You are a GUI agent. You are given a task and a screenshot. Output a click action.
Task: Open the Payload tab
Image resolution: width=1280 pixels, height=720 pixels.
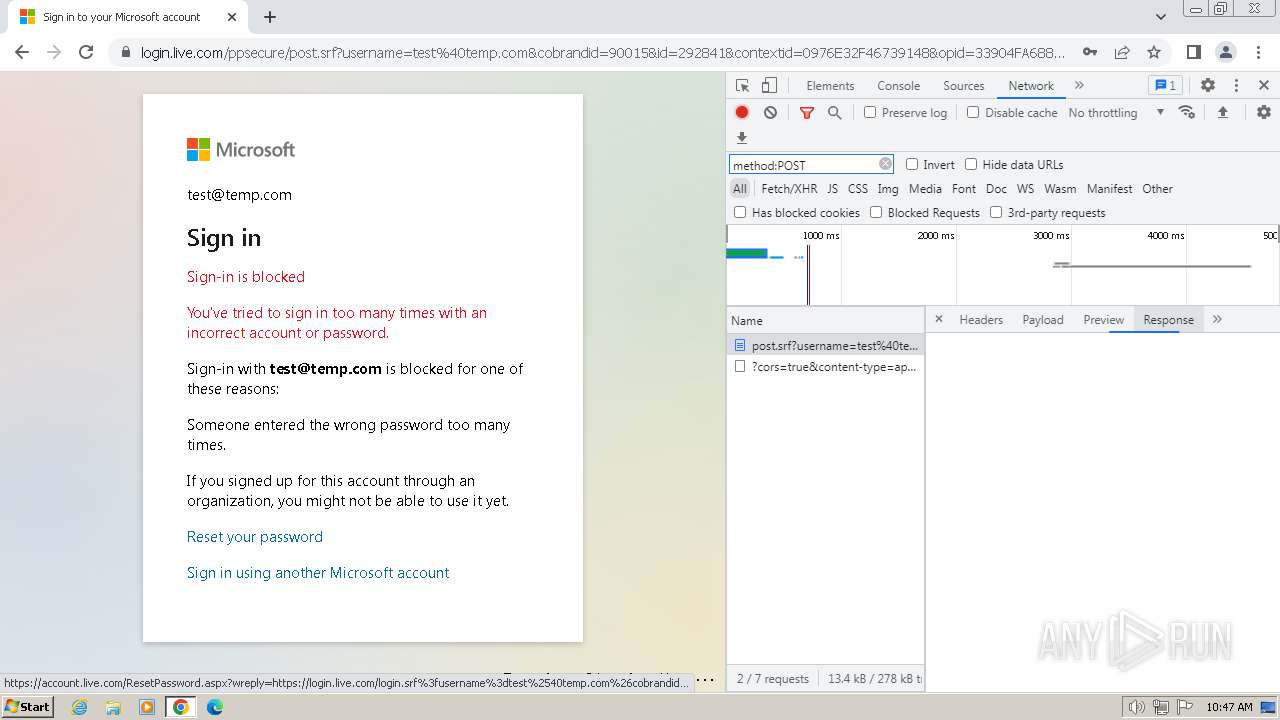[1043, 320]
